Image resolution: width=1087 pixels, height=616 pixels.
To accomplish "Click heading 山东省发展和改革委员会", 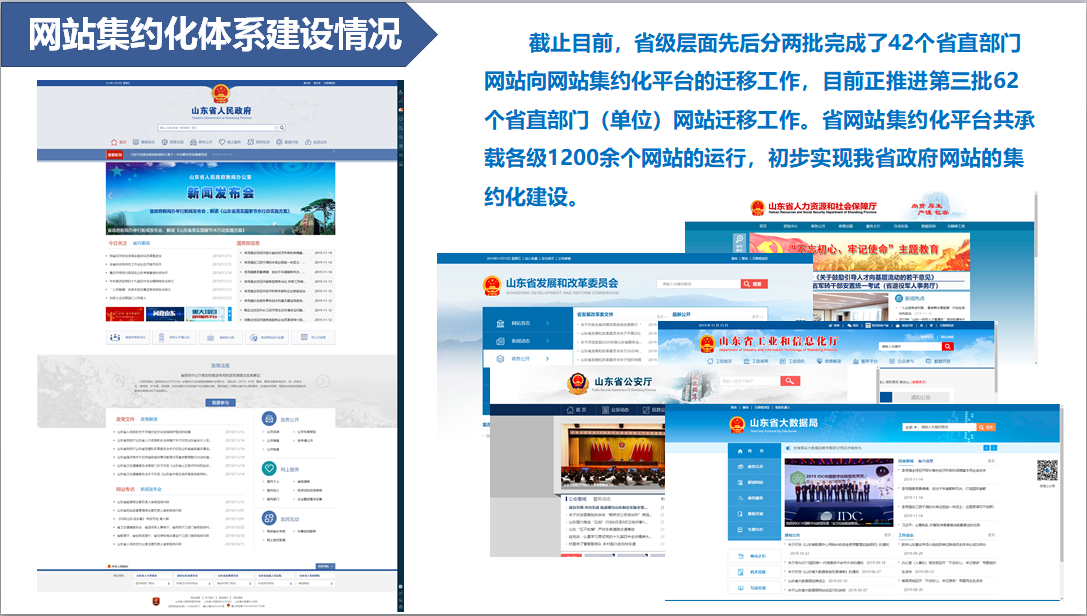I will pos(562,283).
